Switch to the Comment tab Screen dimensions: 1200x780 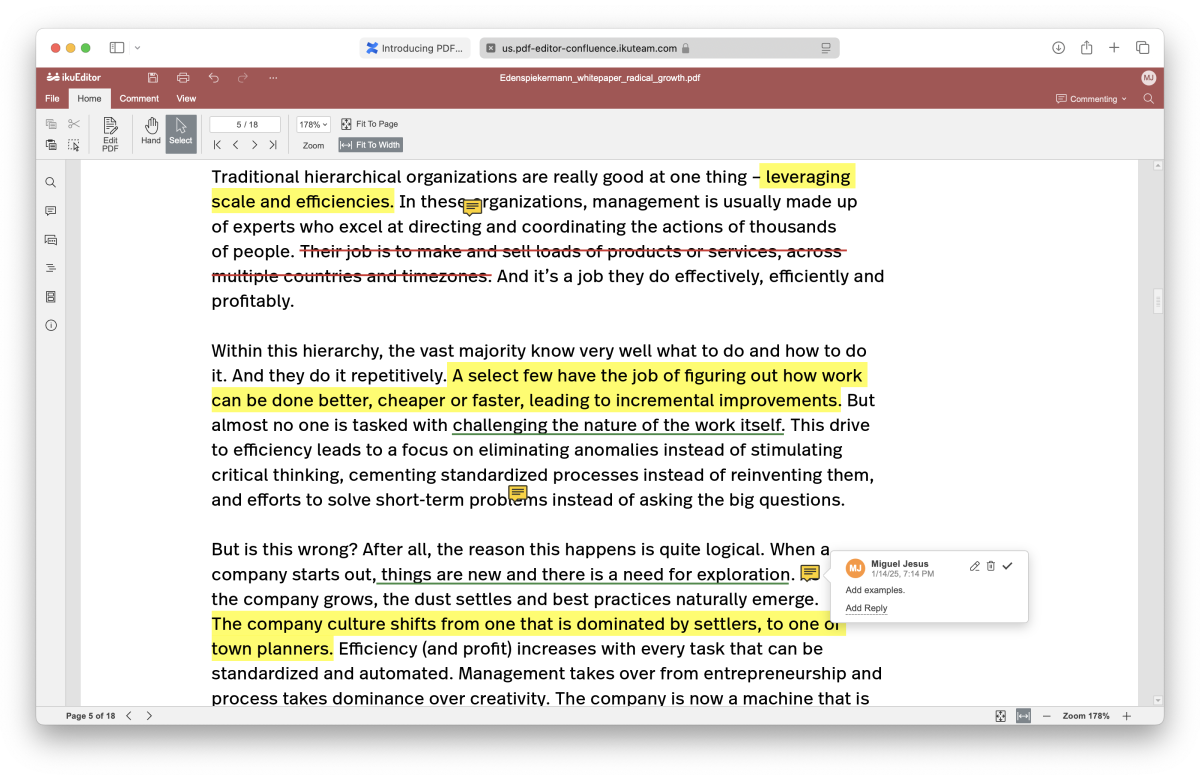point(139,99)
